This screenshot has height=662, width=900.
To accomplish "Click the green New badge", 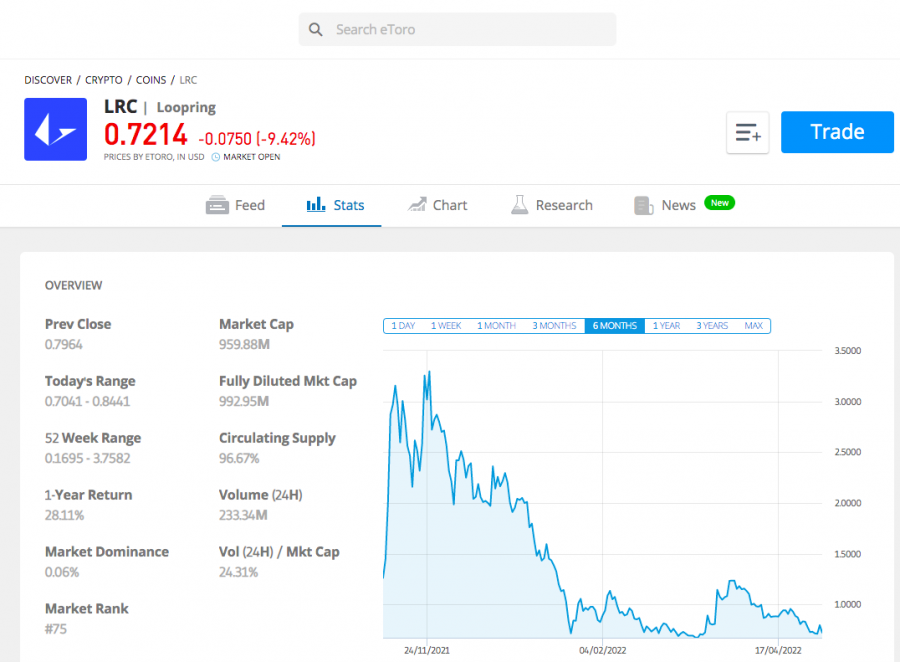I will pos(719,203).
